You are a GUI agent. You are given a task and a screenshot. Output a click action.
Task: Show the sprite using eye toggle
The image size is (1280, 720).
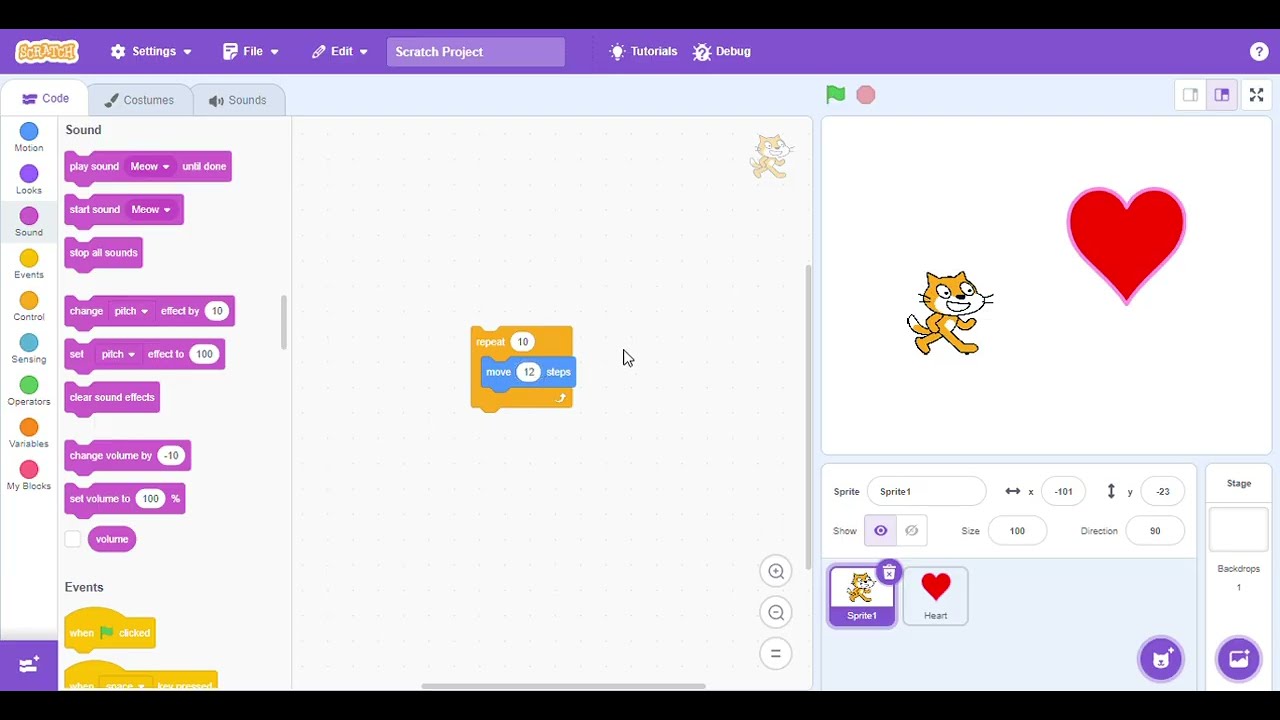(x=881, y=531)
